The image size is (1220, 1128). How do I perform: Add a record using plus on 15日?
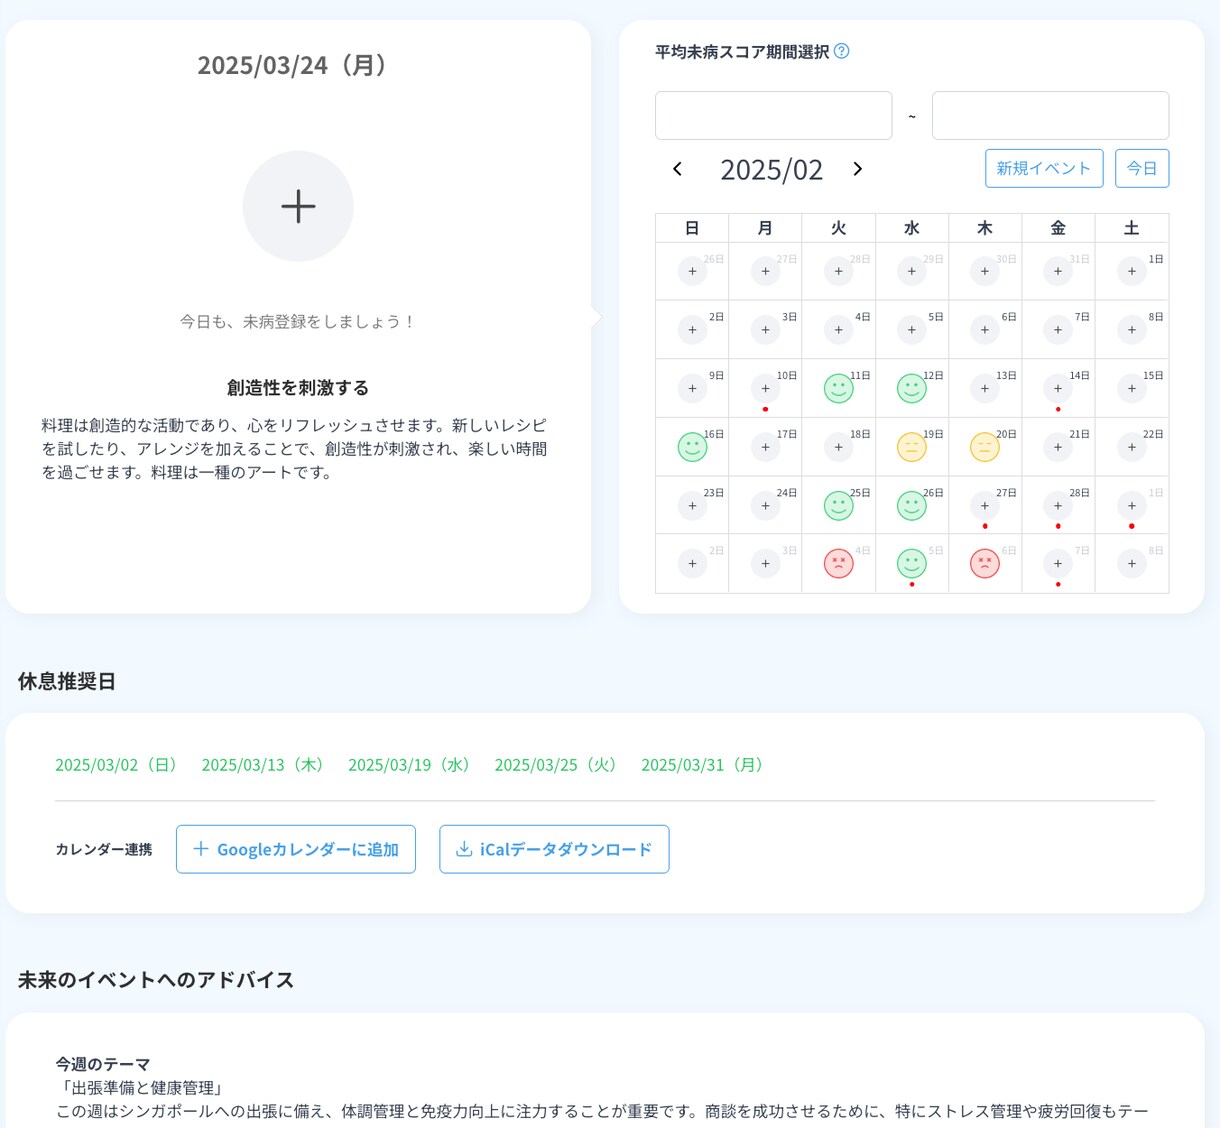(x=1131, y=388)
